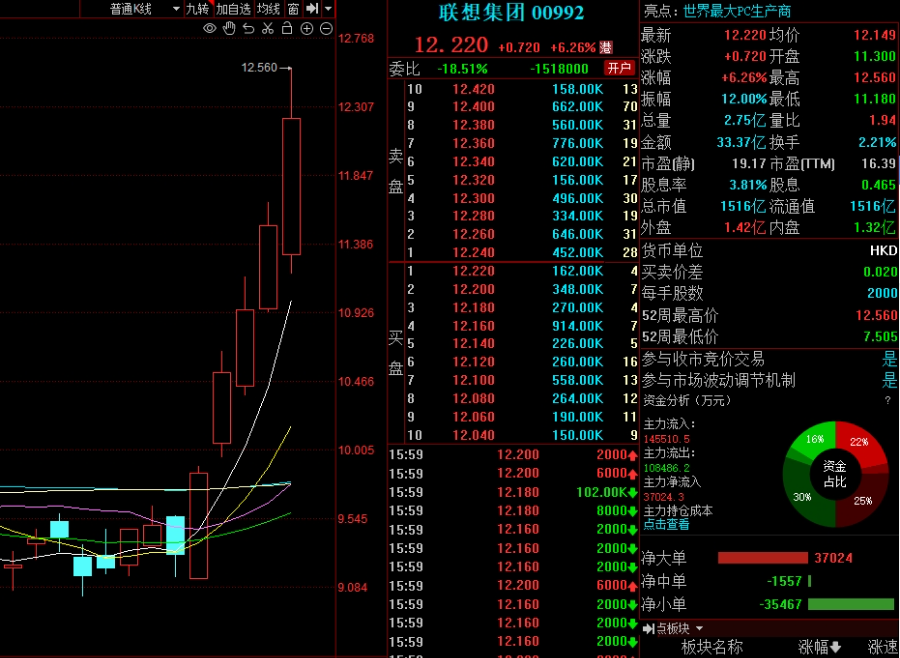Open the 普通K线 chart type dropdown
The height and width of the screenshot is (658, 900).
click(176, 9)
